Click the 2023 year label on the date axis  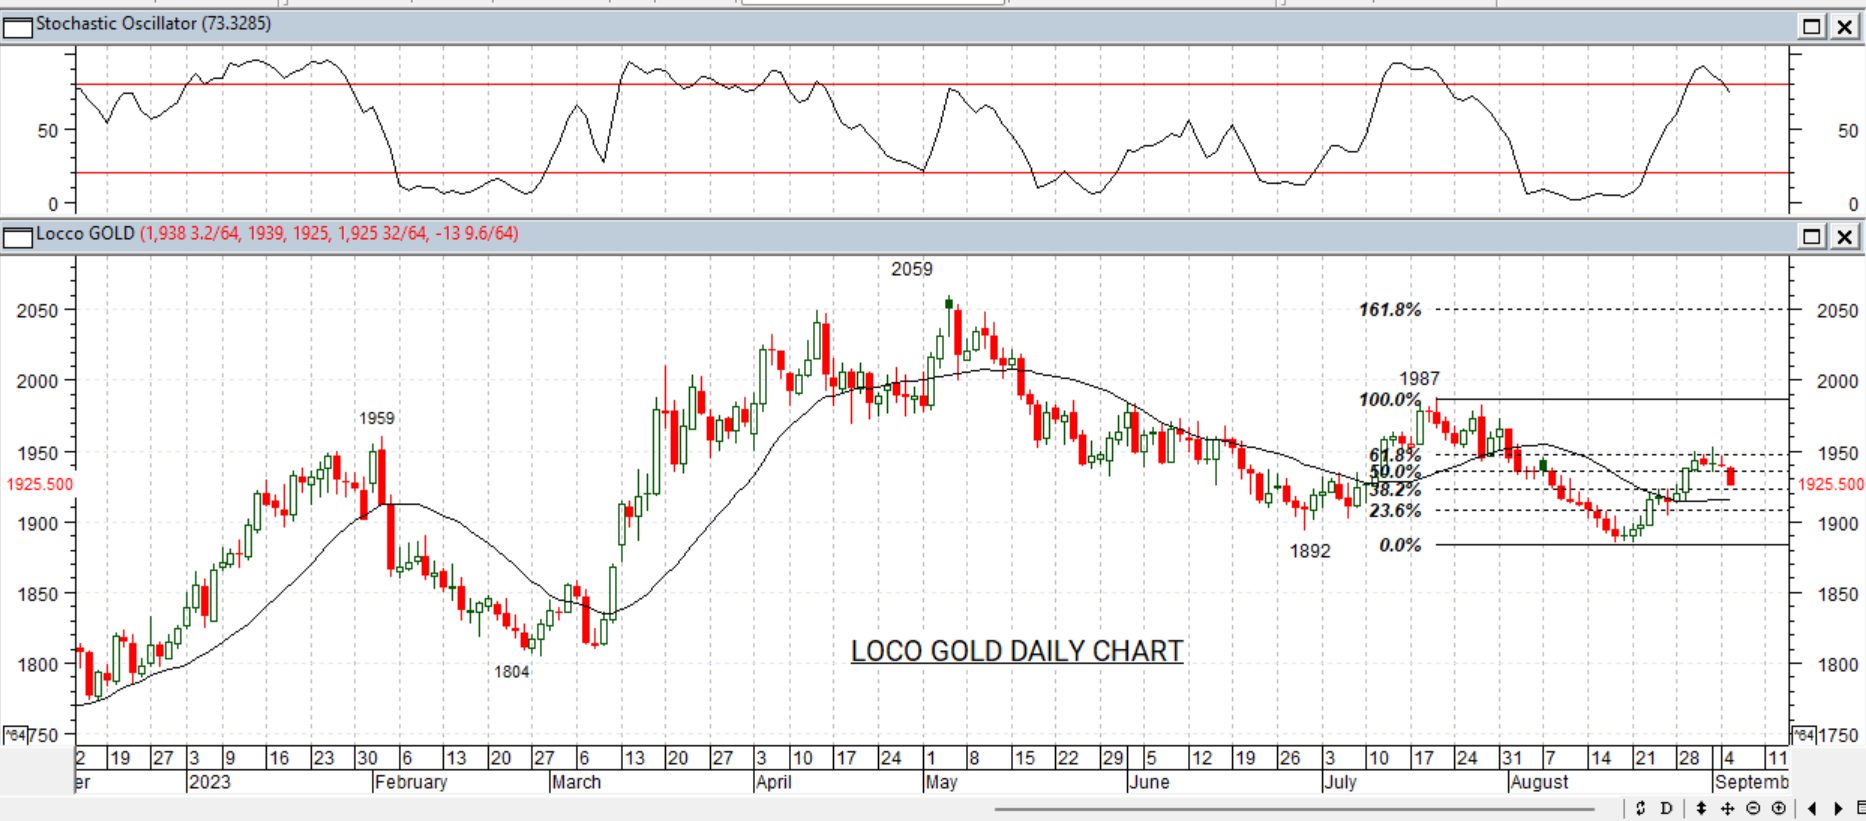209,782
